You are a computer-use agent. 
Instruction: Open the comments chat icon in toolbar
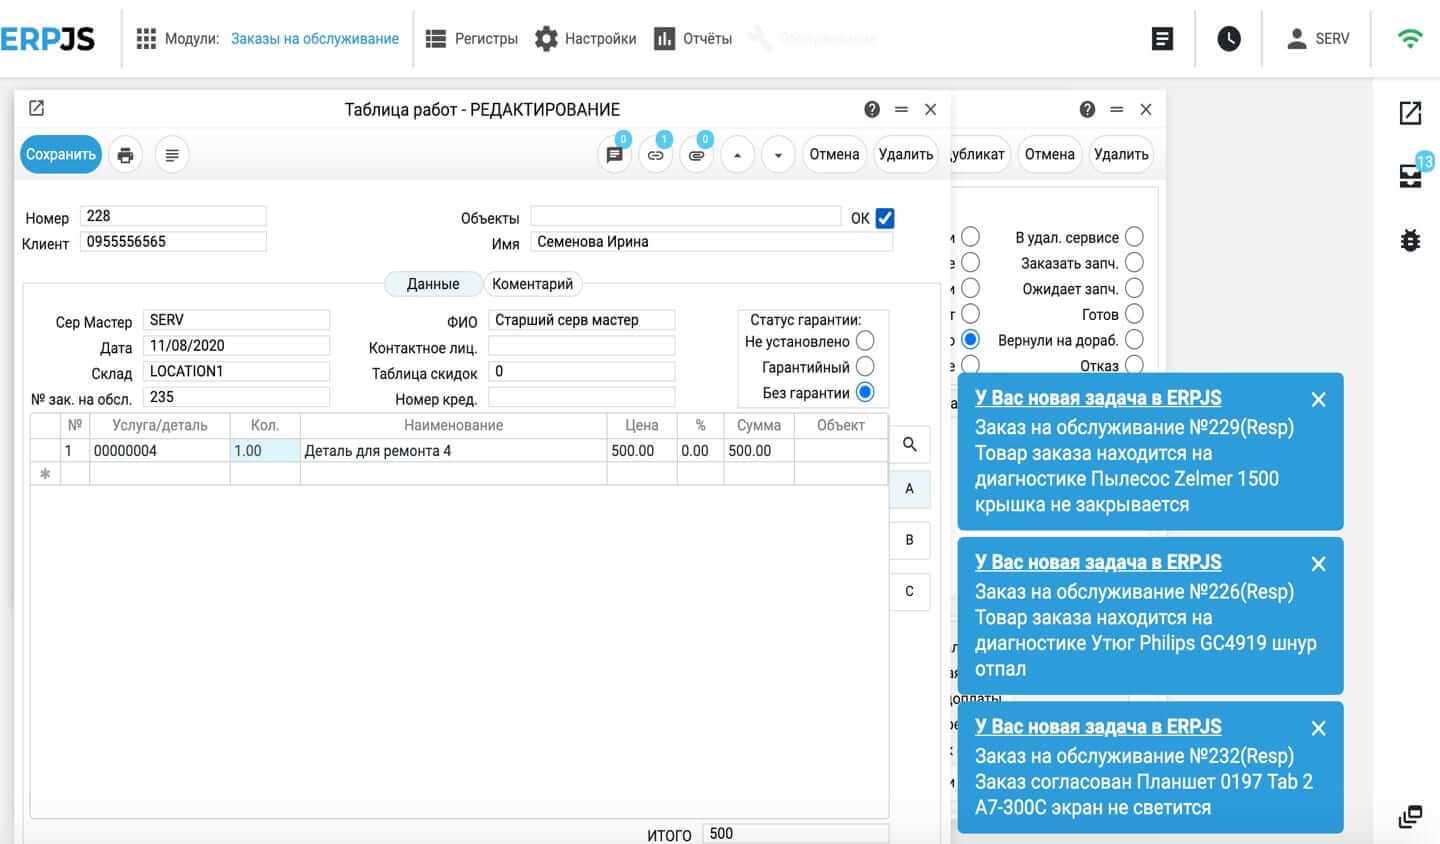[614, 155]
